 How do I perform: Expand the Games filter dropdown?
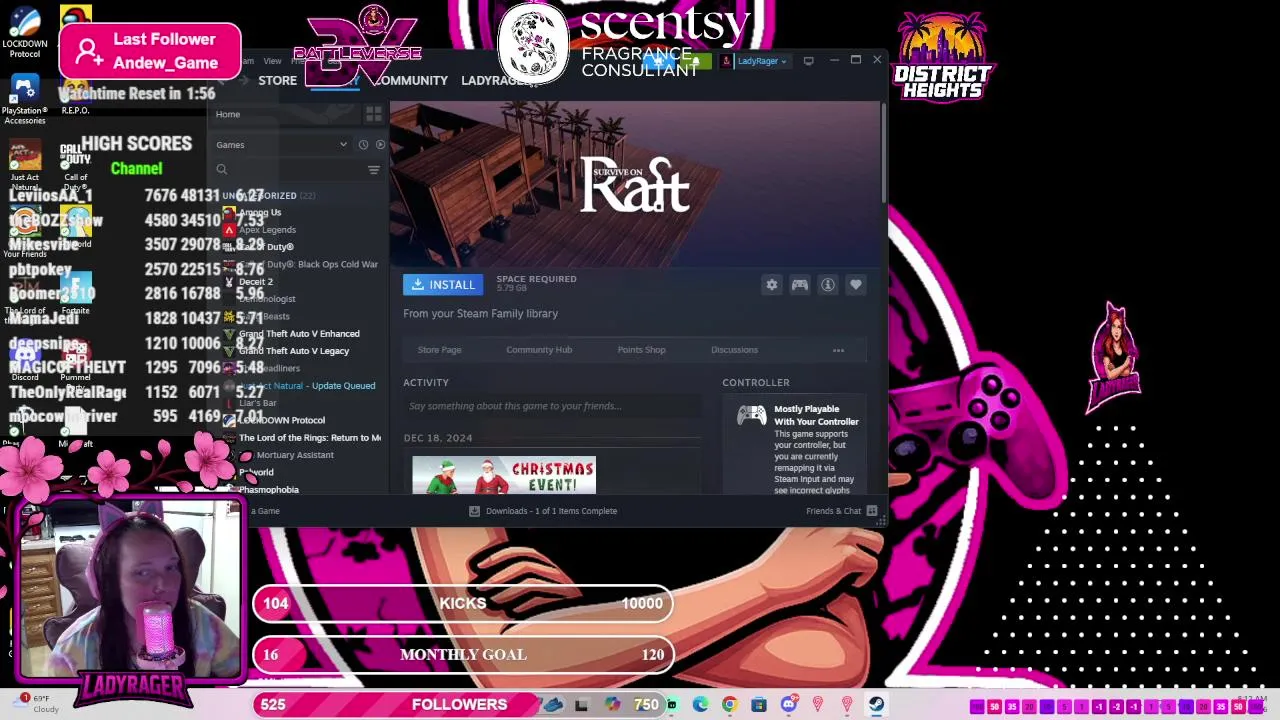pos(281,145)
